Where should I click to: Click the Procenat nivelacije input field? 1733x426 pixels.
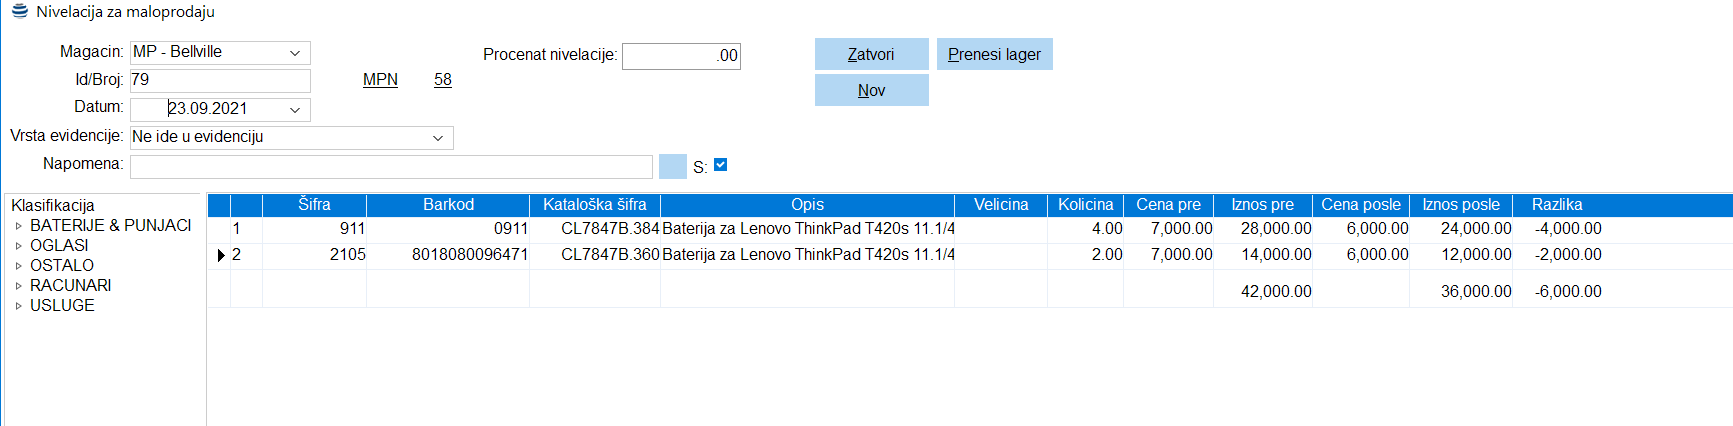(680, 56)
